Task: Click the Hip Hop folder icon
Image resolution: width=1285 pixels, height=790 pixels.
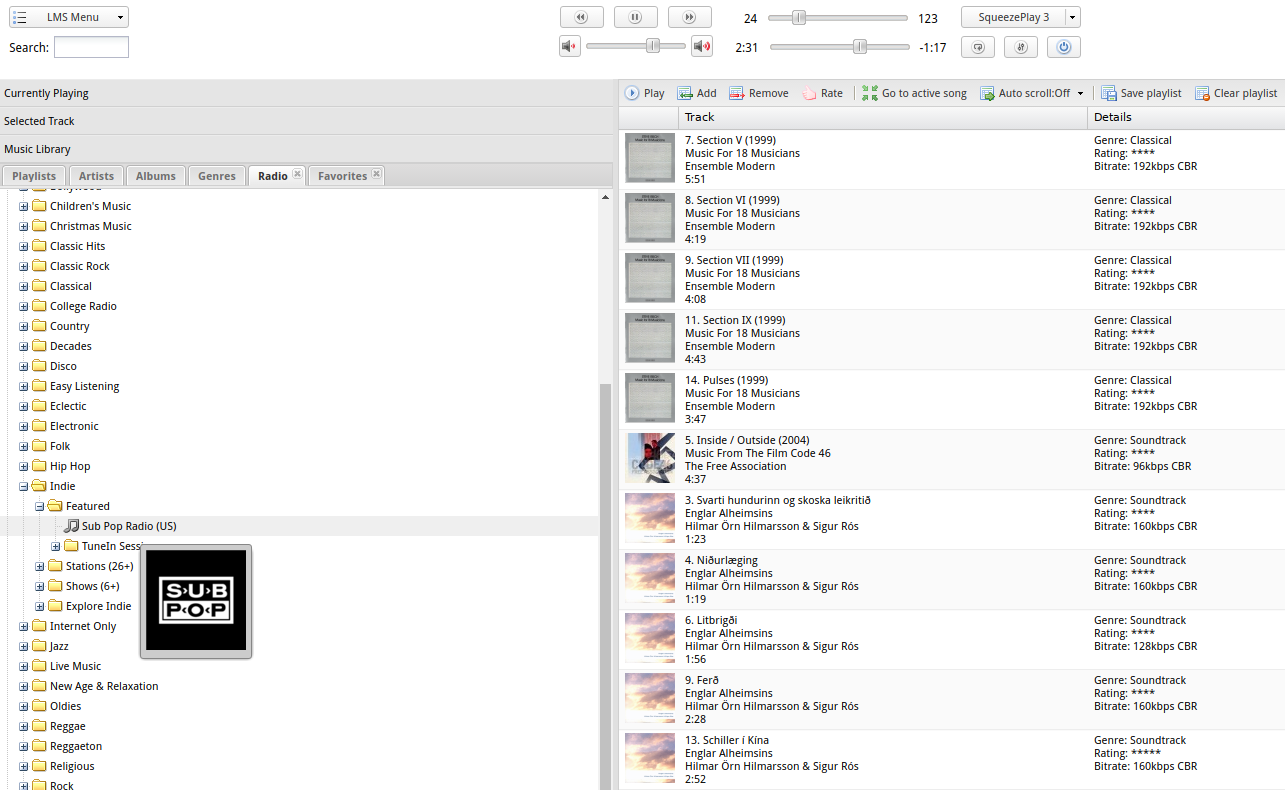Action: [x=39, y=466]
